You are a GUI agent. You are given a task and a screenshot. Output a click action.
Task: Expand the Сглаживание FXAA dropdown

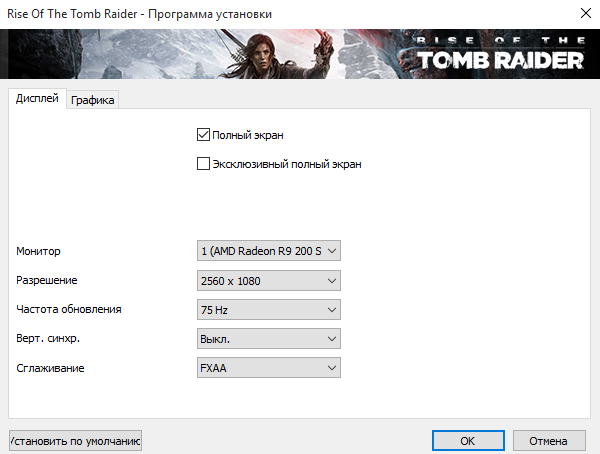[x=269, y=368]
